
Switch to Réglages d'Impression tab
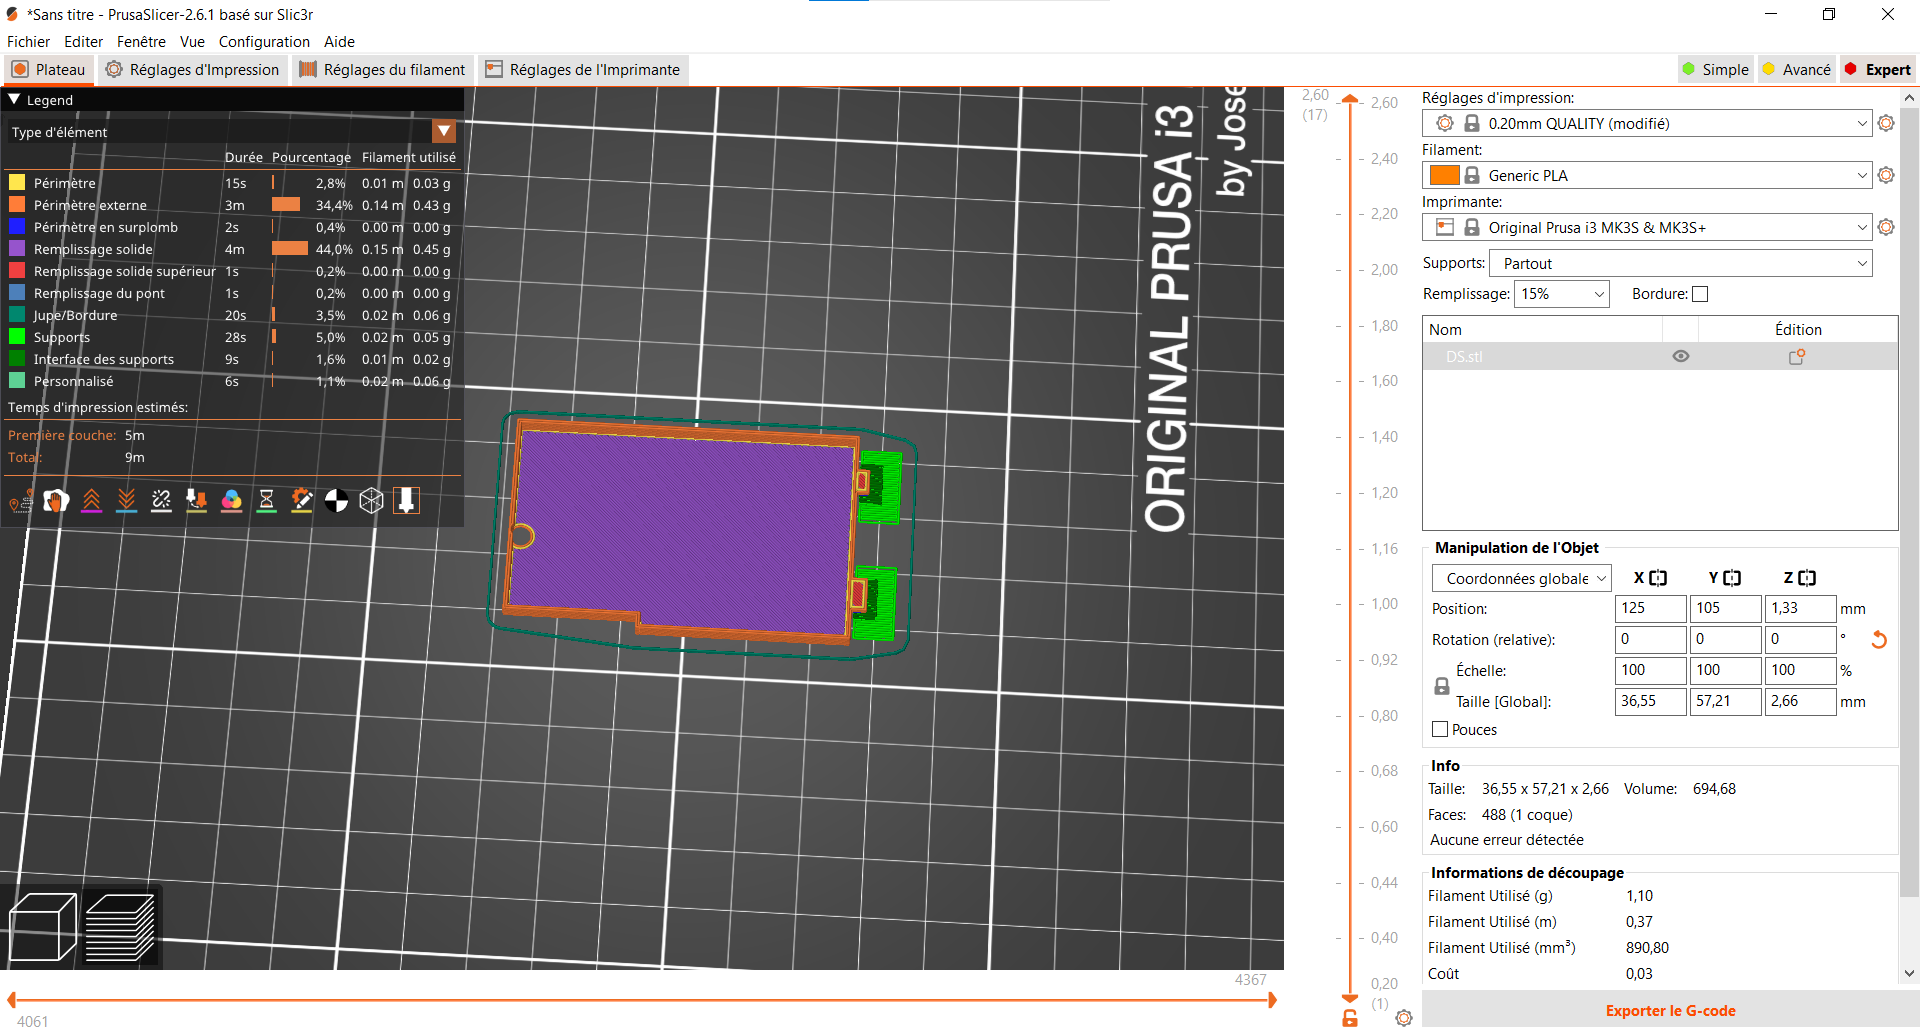tap(192, 69)
